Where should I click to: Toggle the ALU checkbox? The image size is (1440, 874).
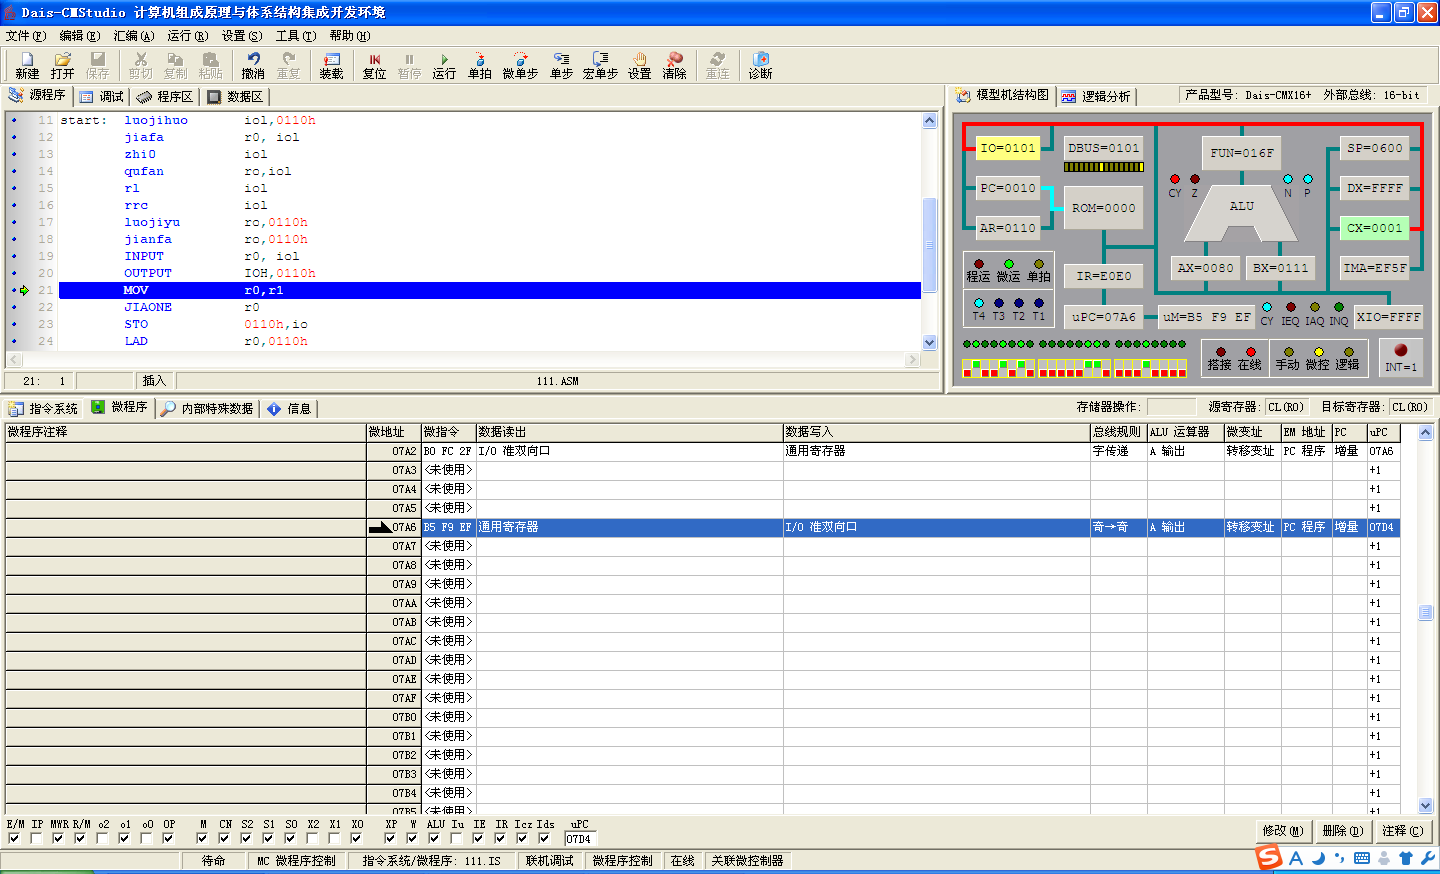coord(434,839)
